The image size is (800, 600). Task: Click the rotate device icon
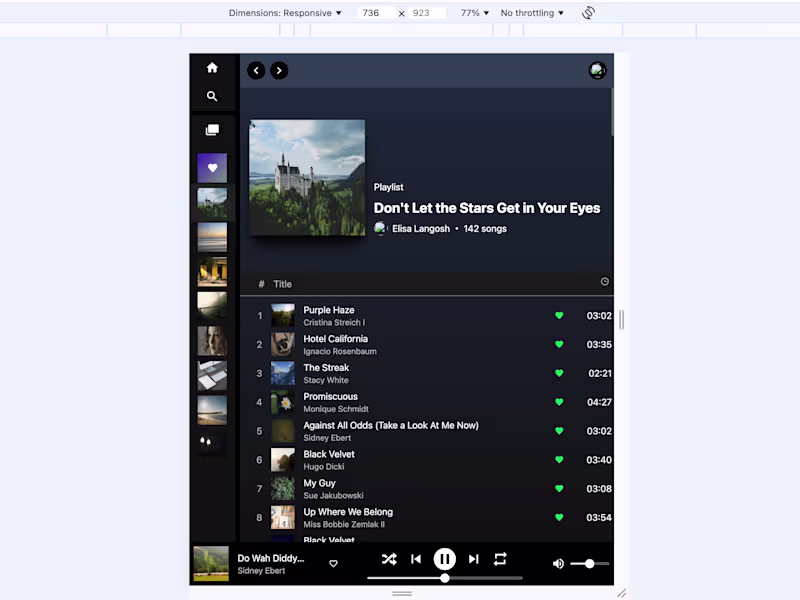588,13
